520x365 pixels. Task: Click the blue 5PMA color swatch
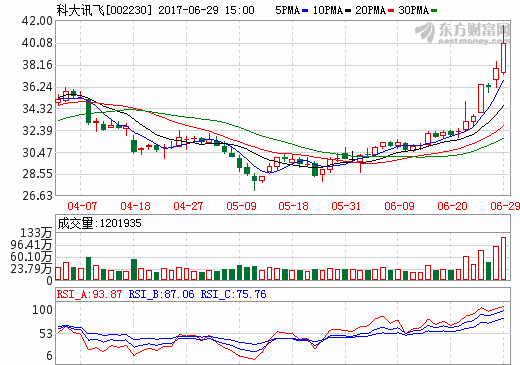(305, 11)
